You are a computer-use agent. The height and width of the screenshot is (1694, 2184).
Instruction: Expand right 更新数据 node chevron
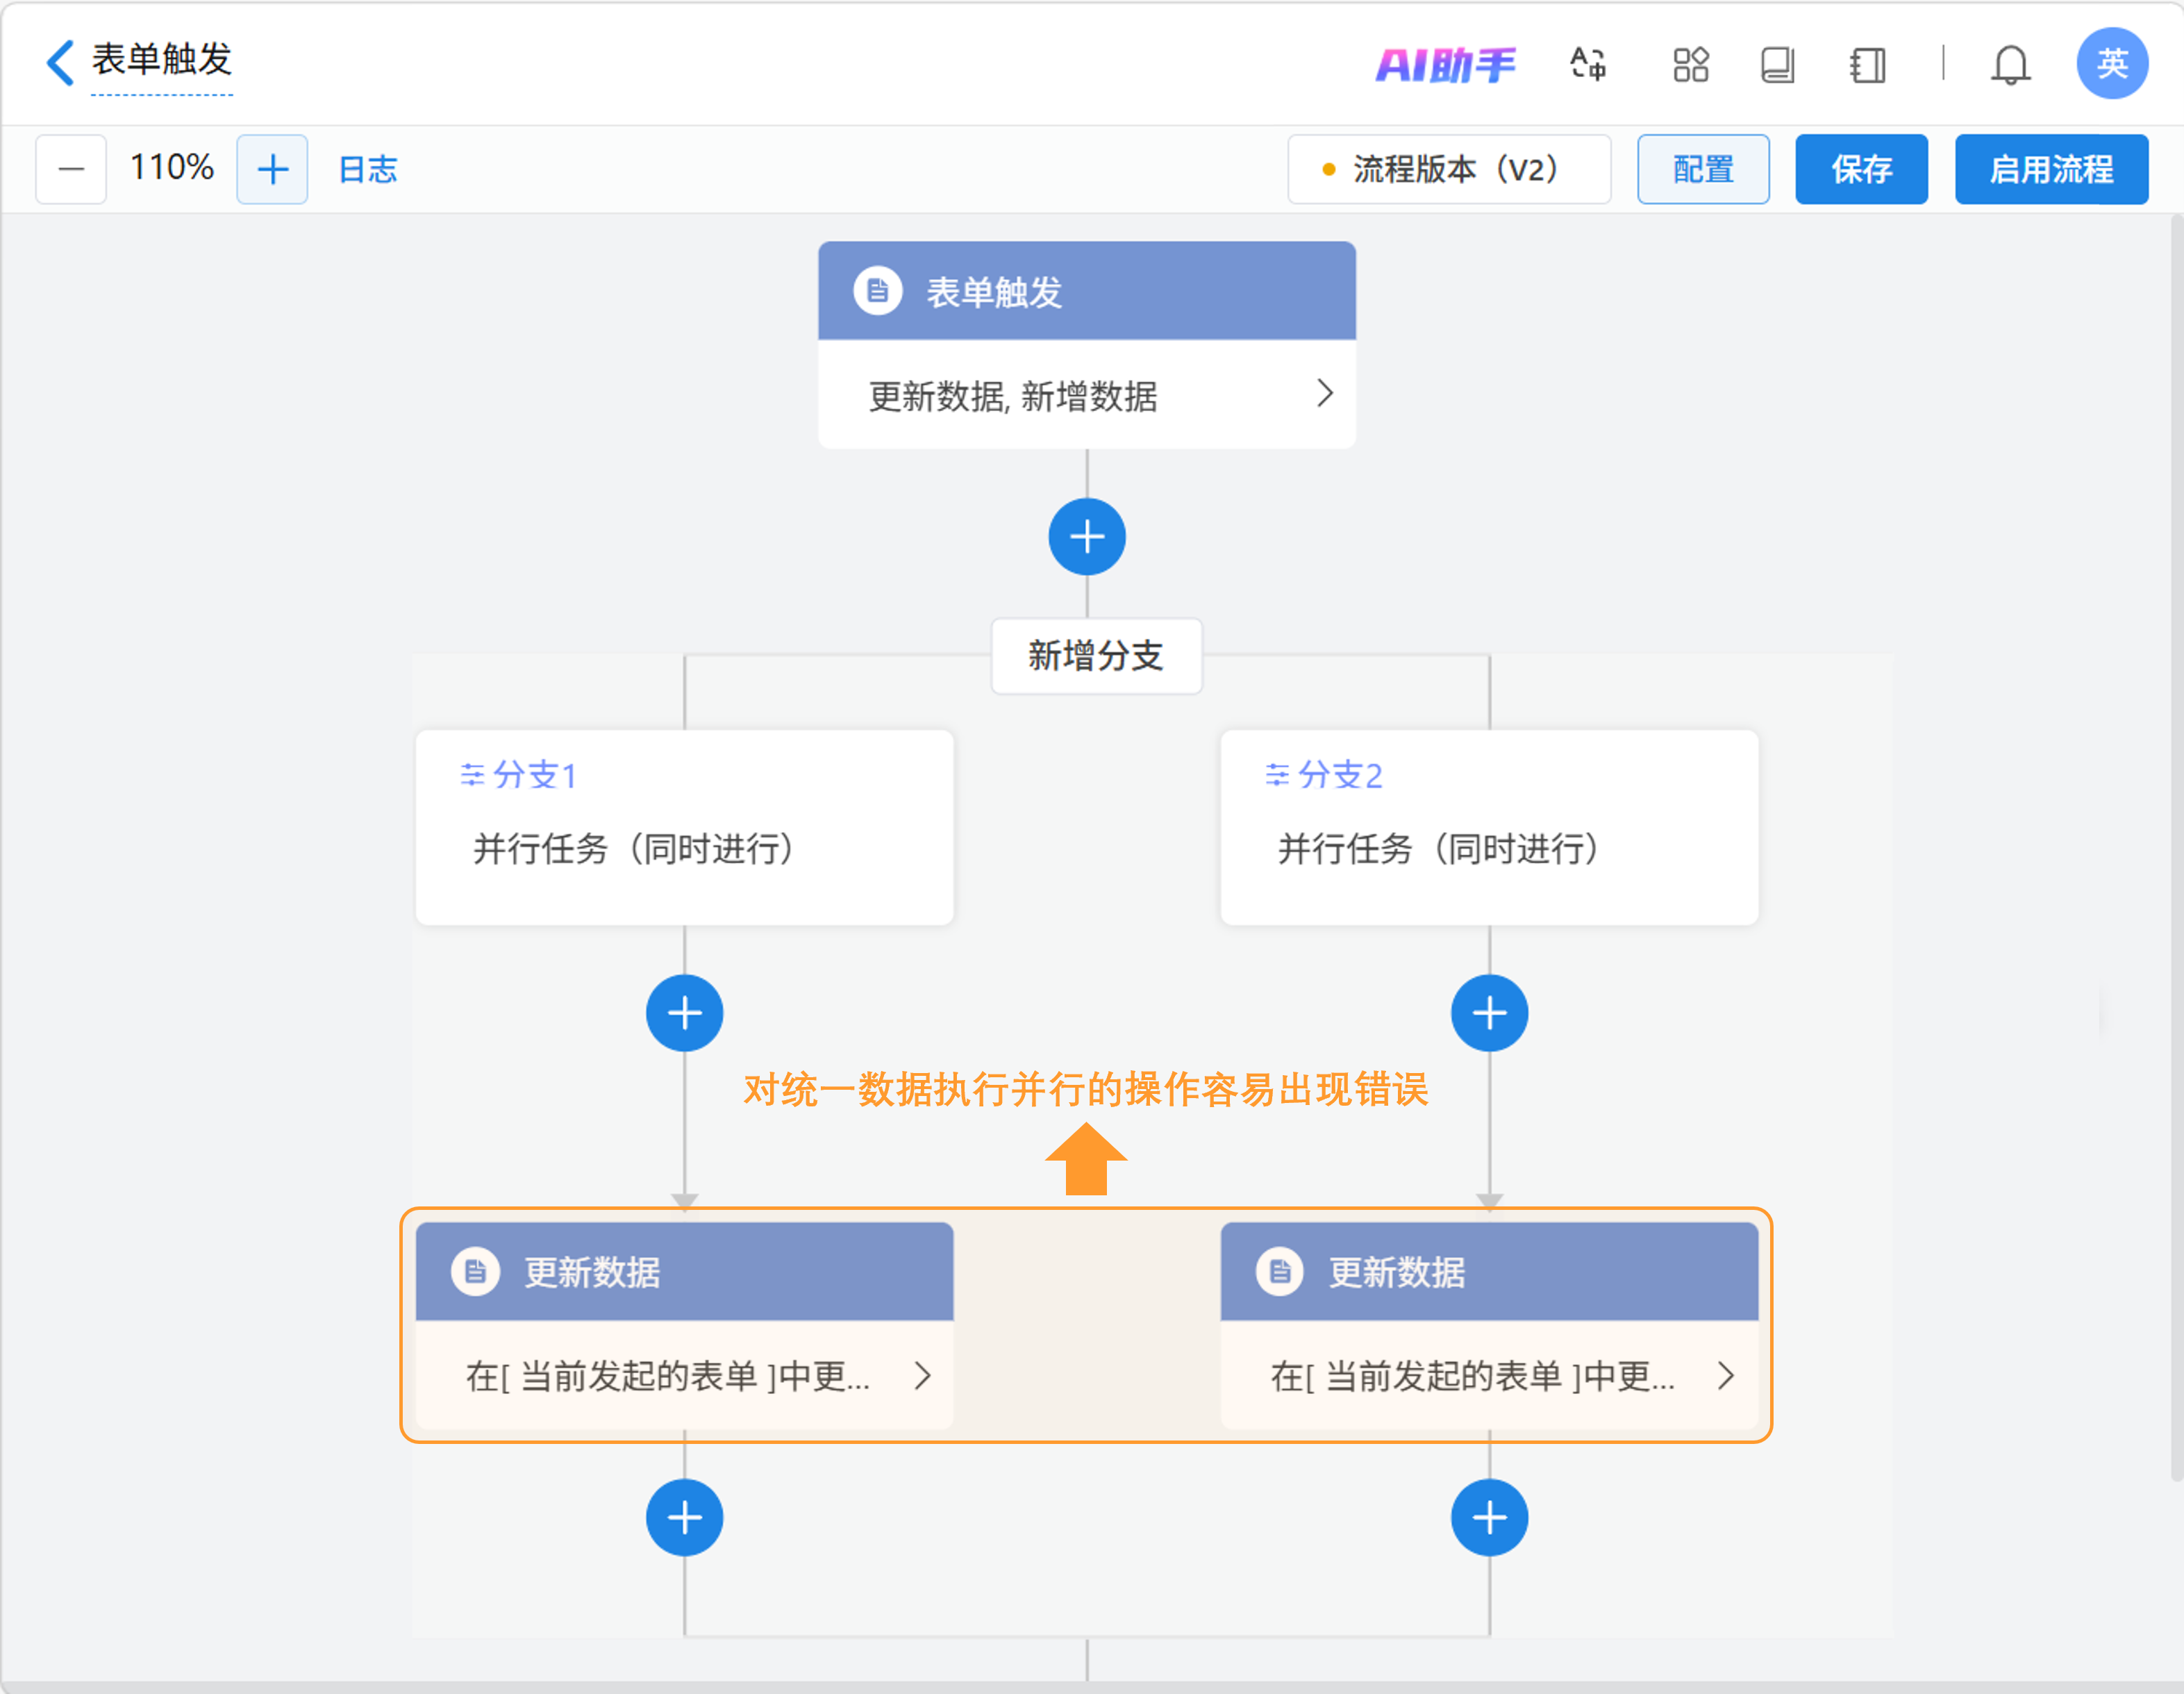(1725, 1376)
